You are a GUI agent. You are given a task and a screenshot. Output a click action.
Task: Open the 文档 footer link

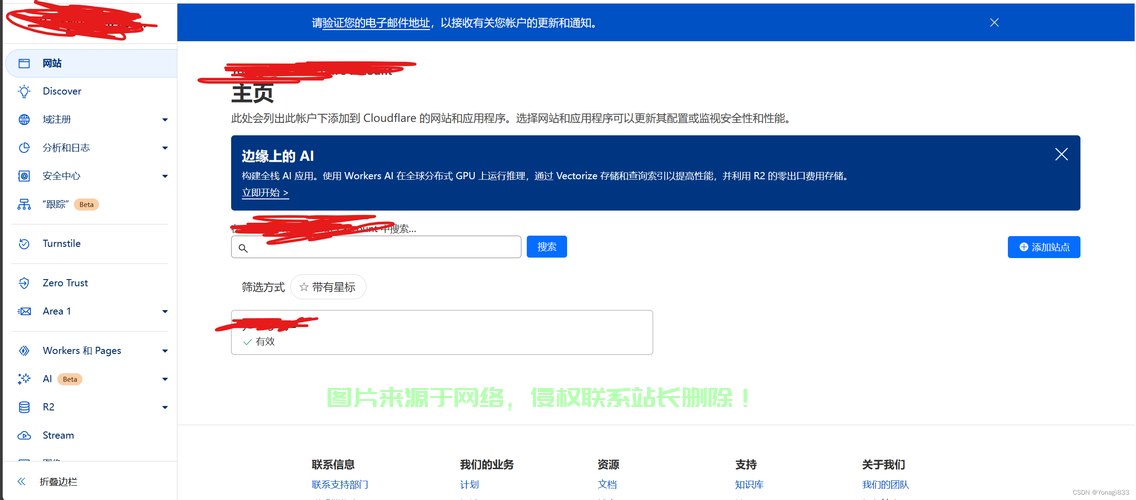[607, 484]
